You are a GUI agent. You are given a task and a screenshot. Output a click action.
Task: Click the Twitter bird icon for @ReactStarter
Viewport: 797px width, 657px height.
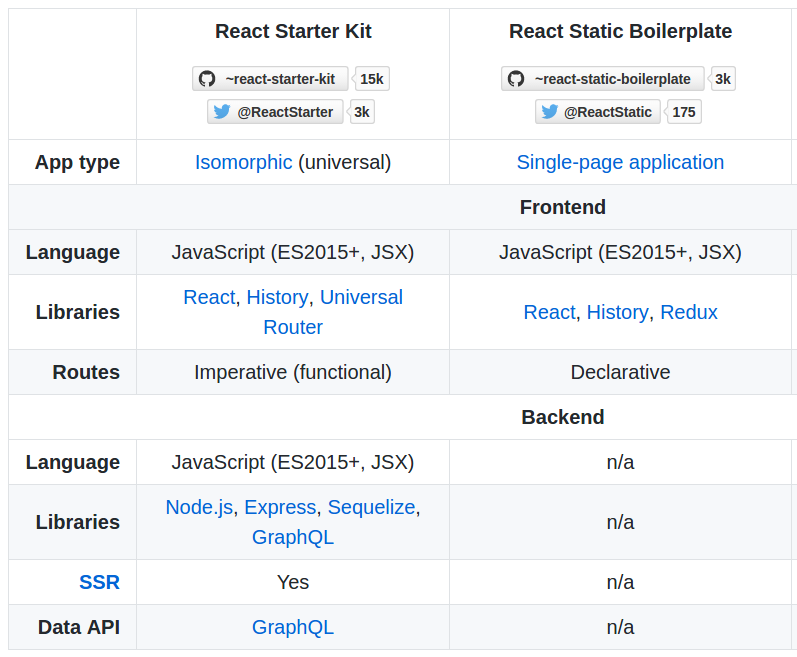coord(222,112)
